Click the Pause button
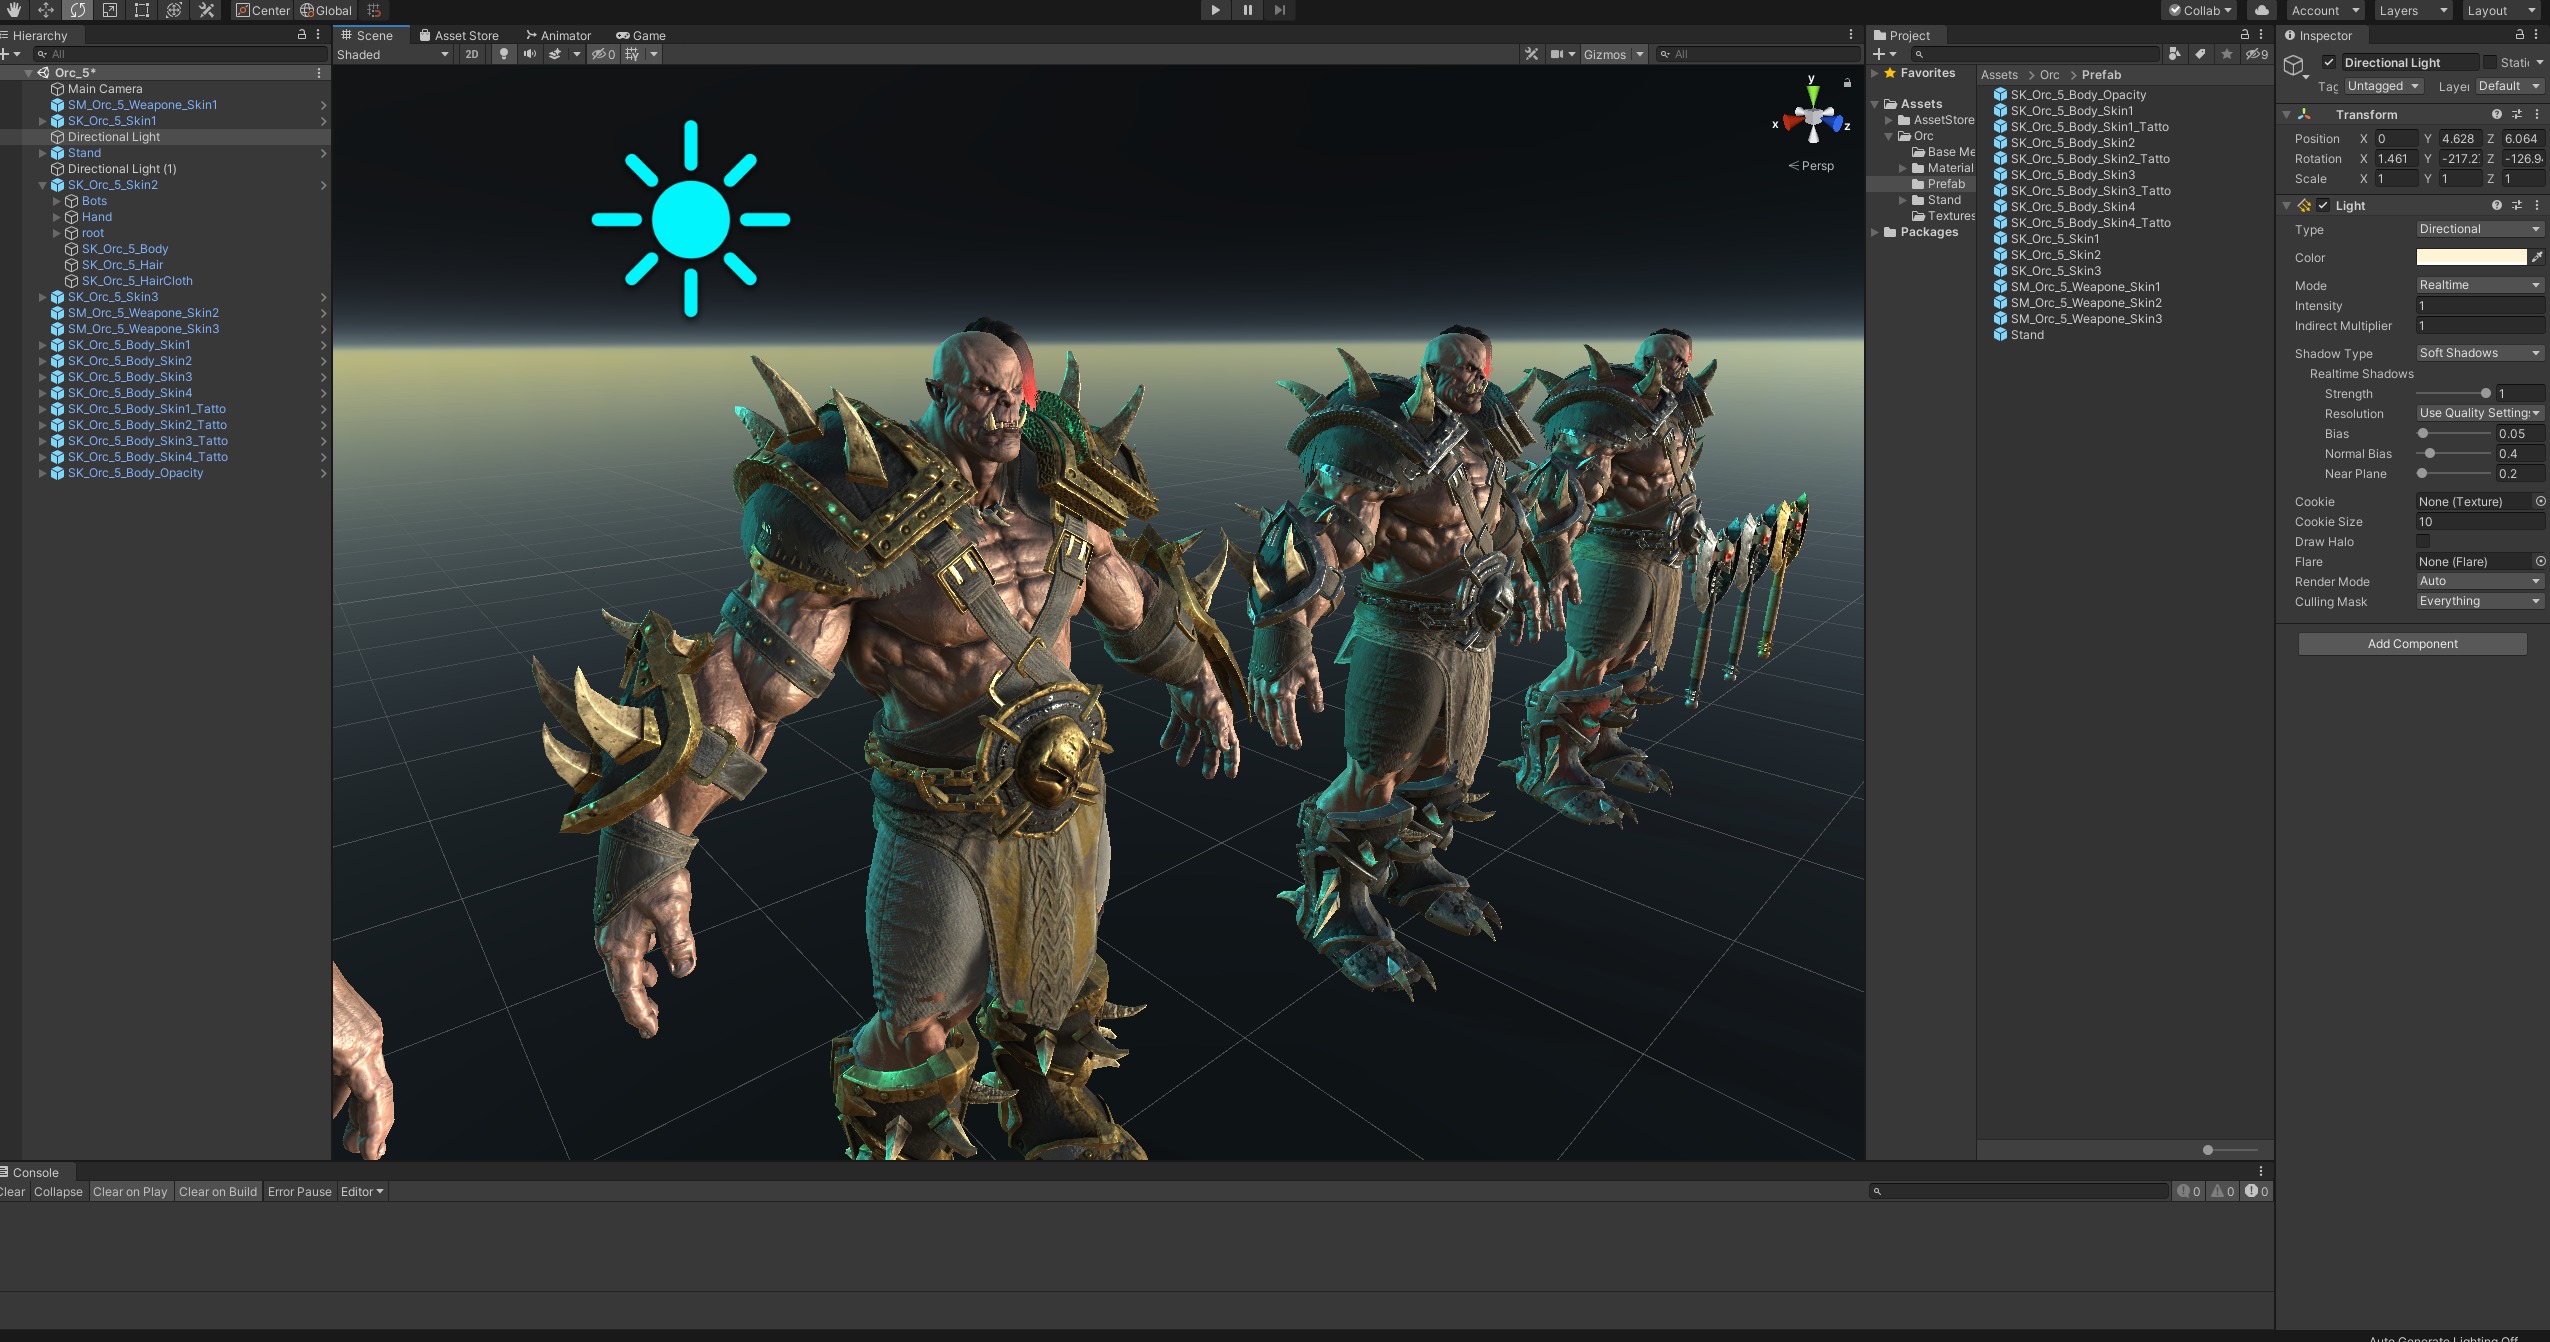The width and height of the screenshot is (2550, 1342). click(x=1247, y=10)
